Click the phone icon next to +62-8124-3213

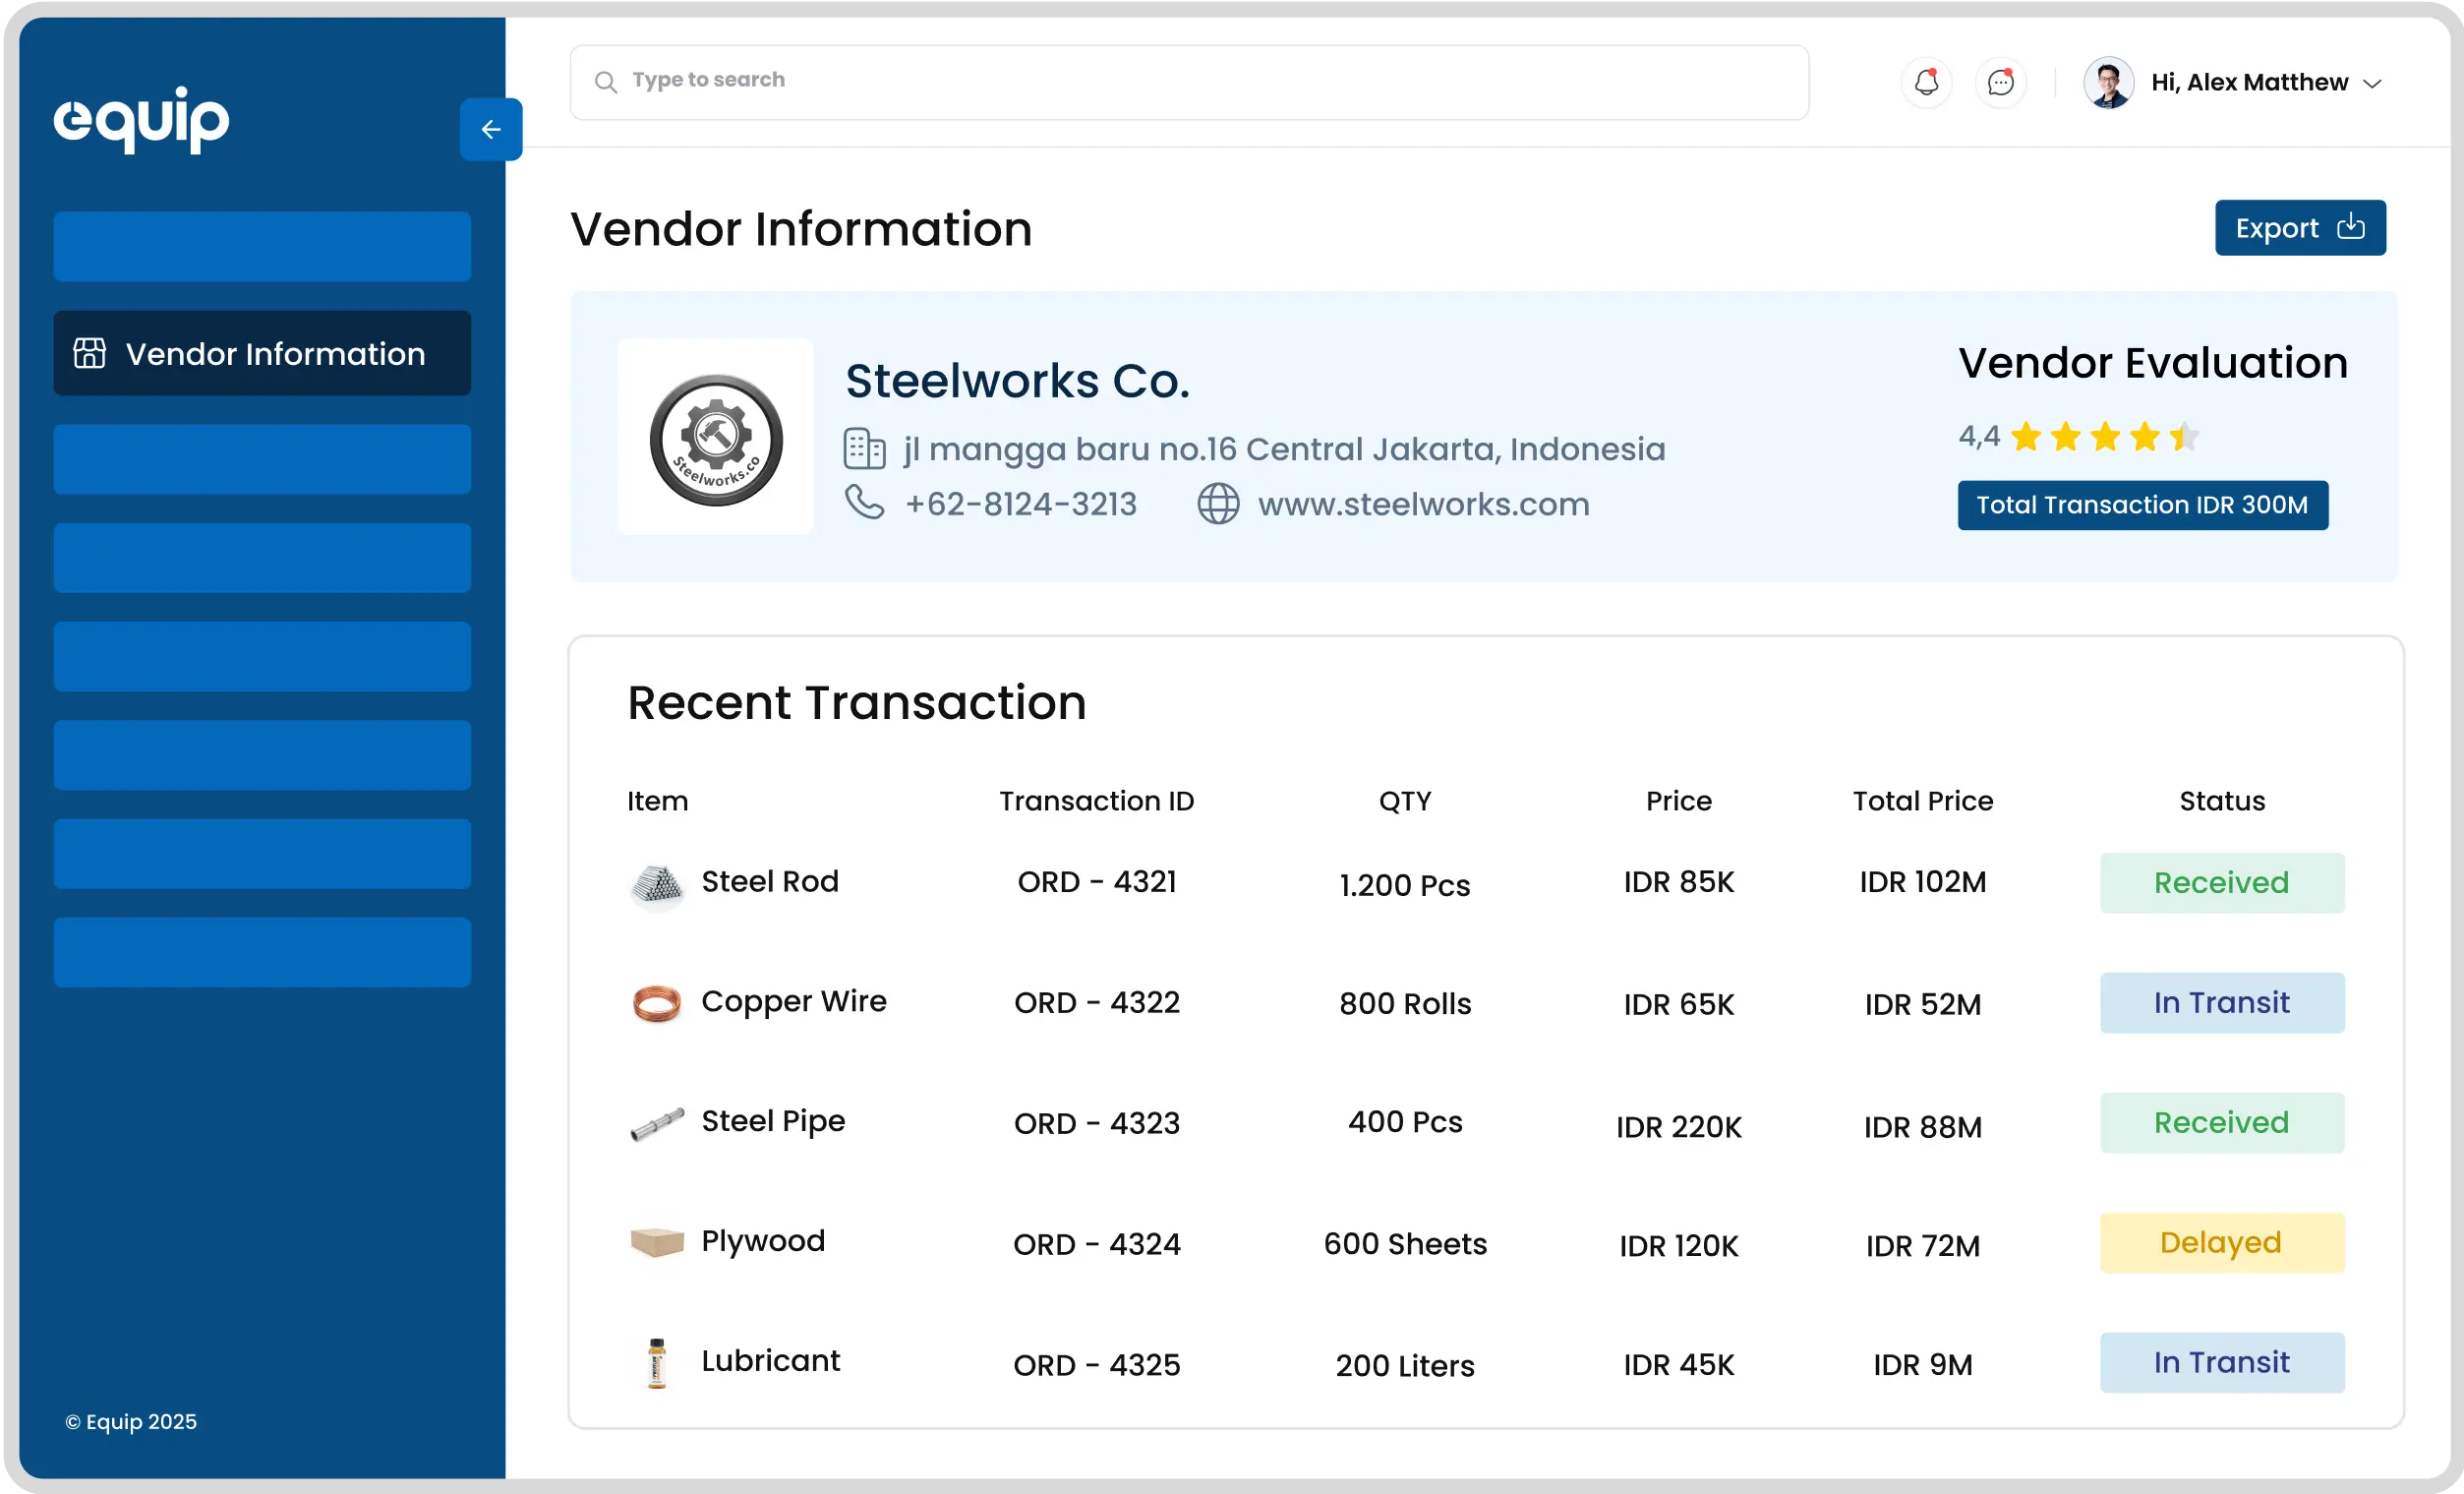[x=864, y=502]
